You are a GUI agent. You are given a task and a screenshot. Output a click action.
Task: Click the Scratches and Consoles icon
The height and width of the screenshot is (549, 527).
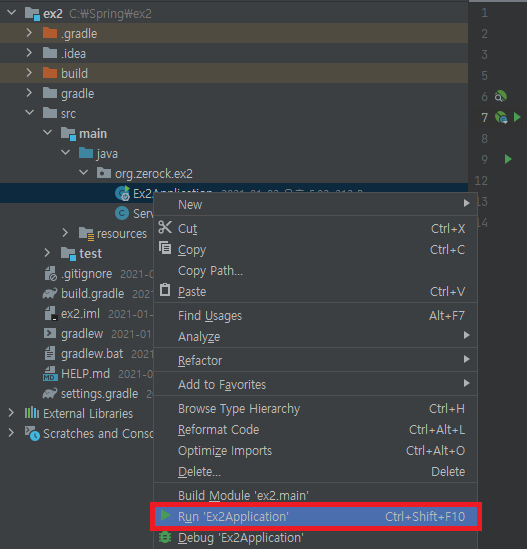32,433
